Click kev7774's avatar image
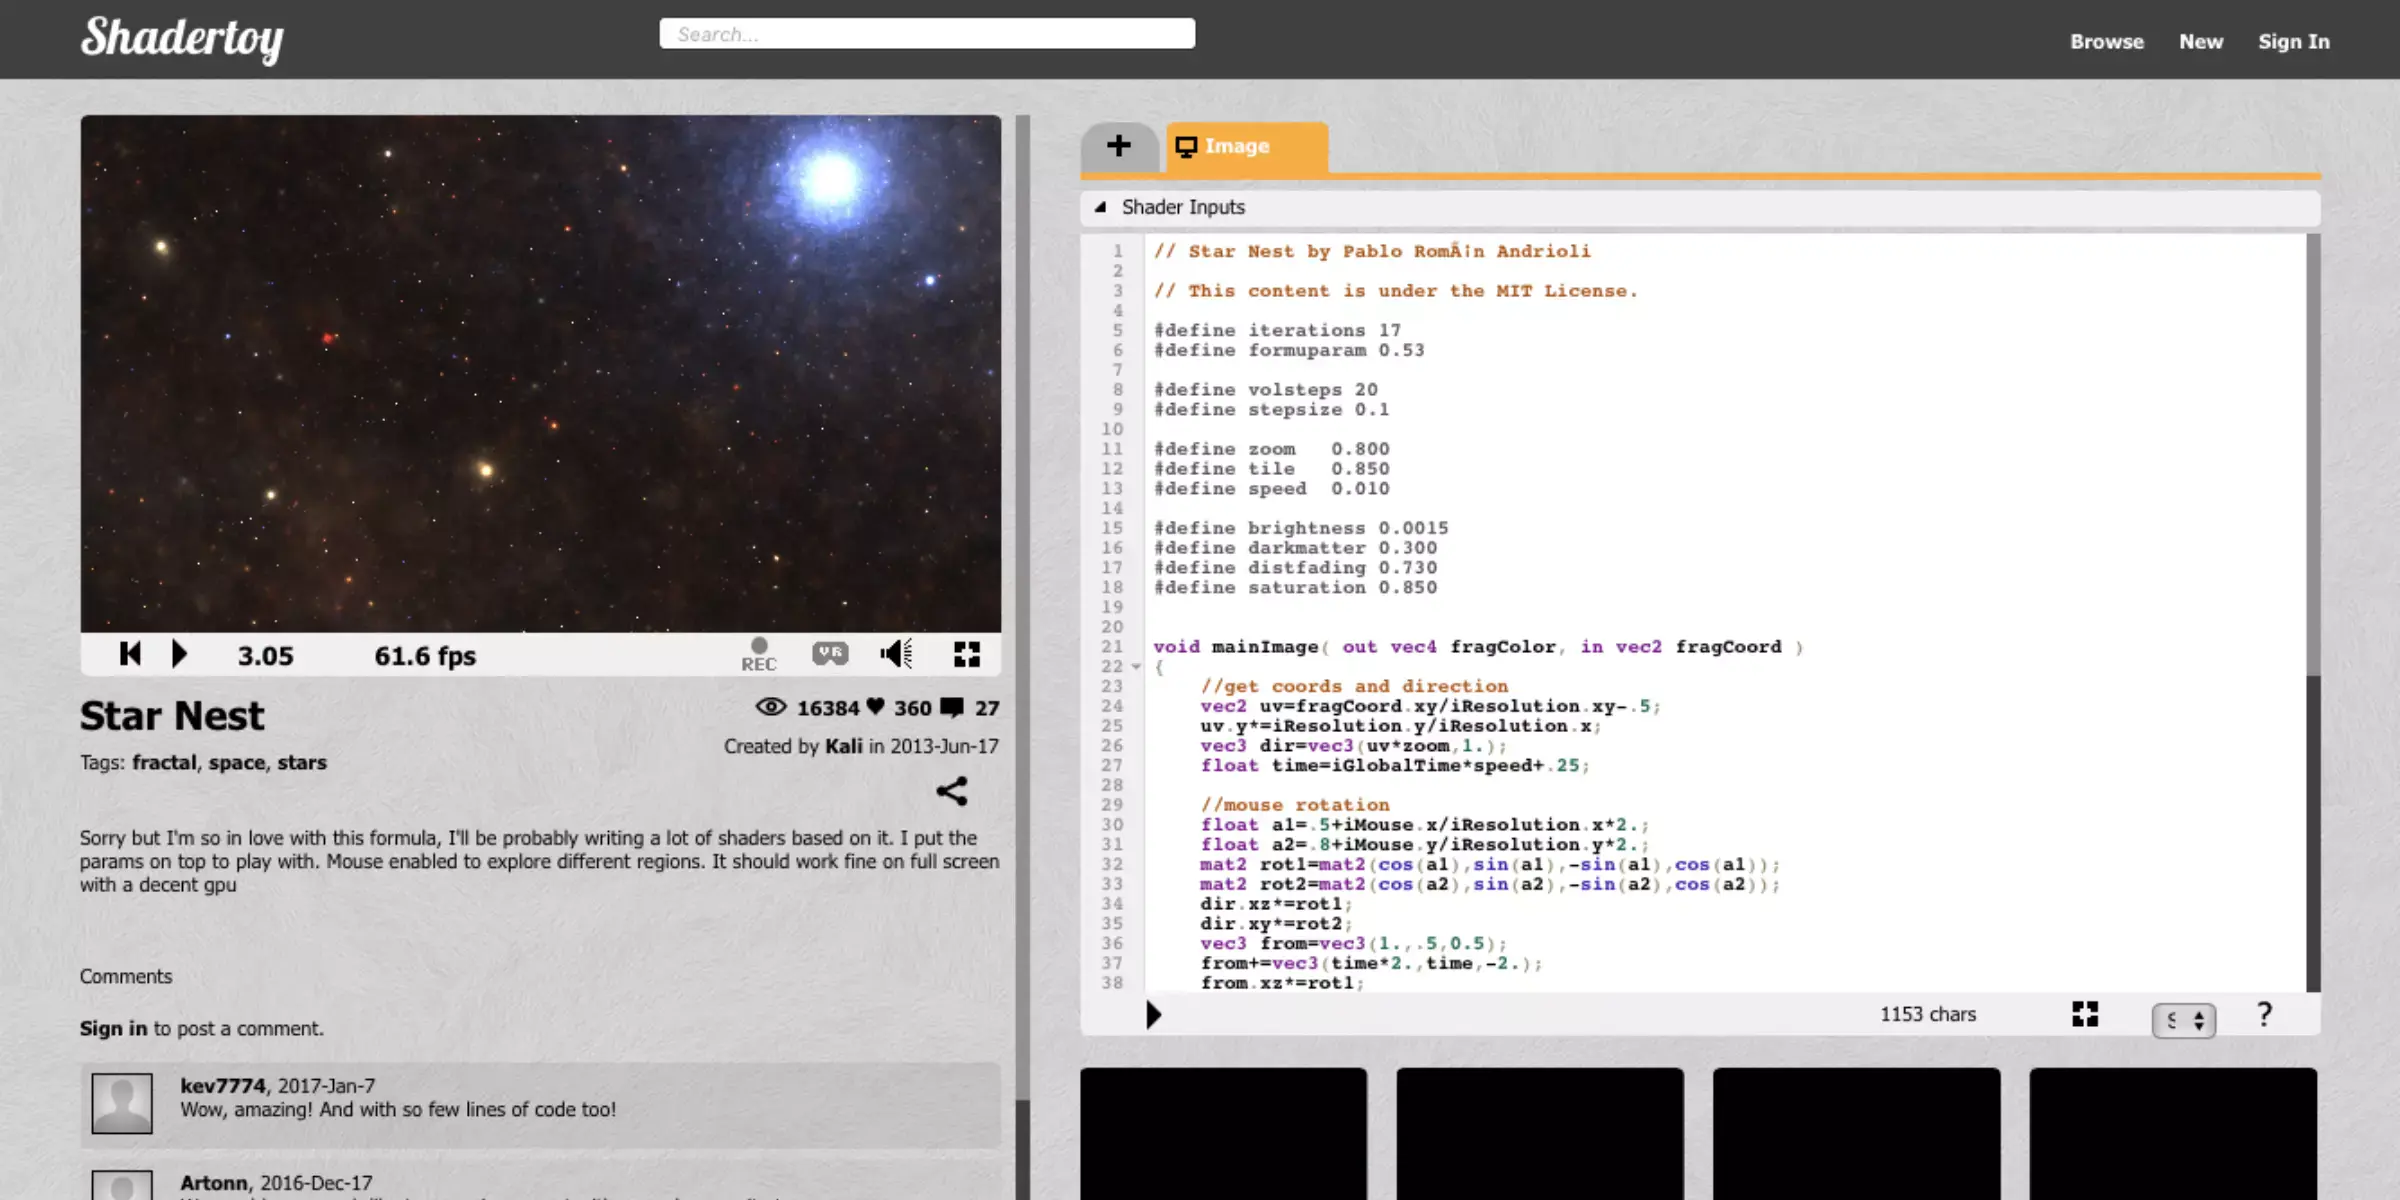Viewport: 2400px width, 1200px height. [x=122, y=1103]
